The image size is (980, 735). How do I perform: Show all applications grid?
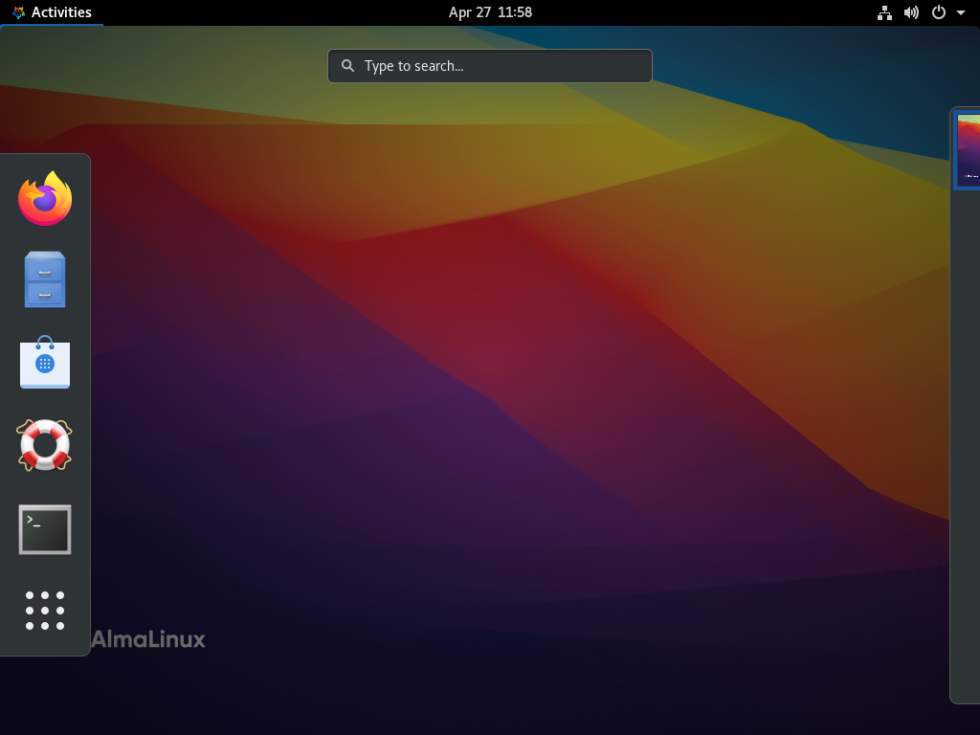click(44, 611)
